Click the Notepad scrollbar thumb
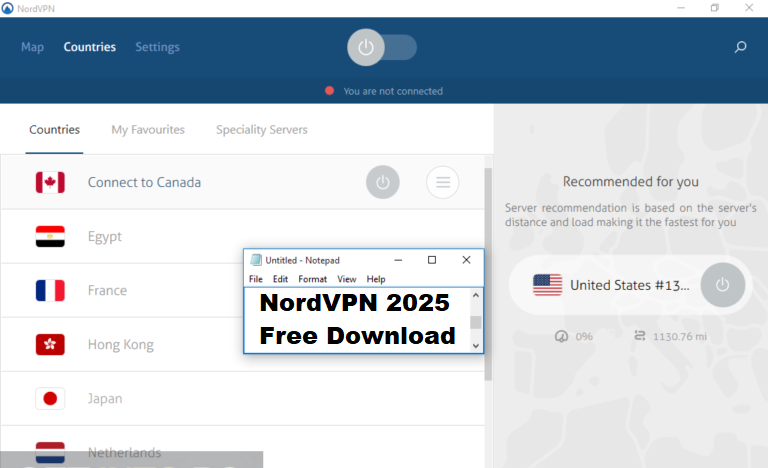This screenshot has width=768, height=468. coord(475,322)
